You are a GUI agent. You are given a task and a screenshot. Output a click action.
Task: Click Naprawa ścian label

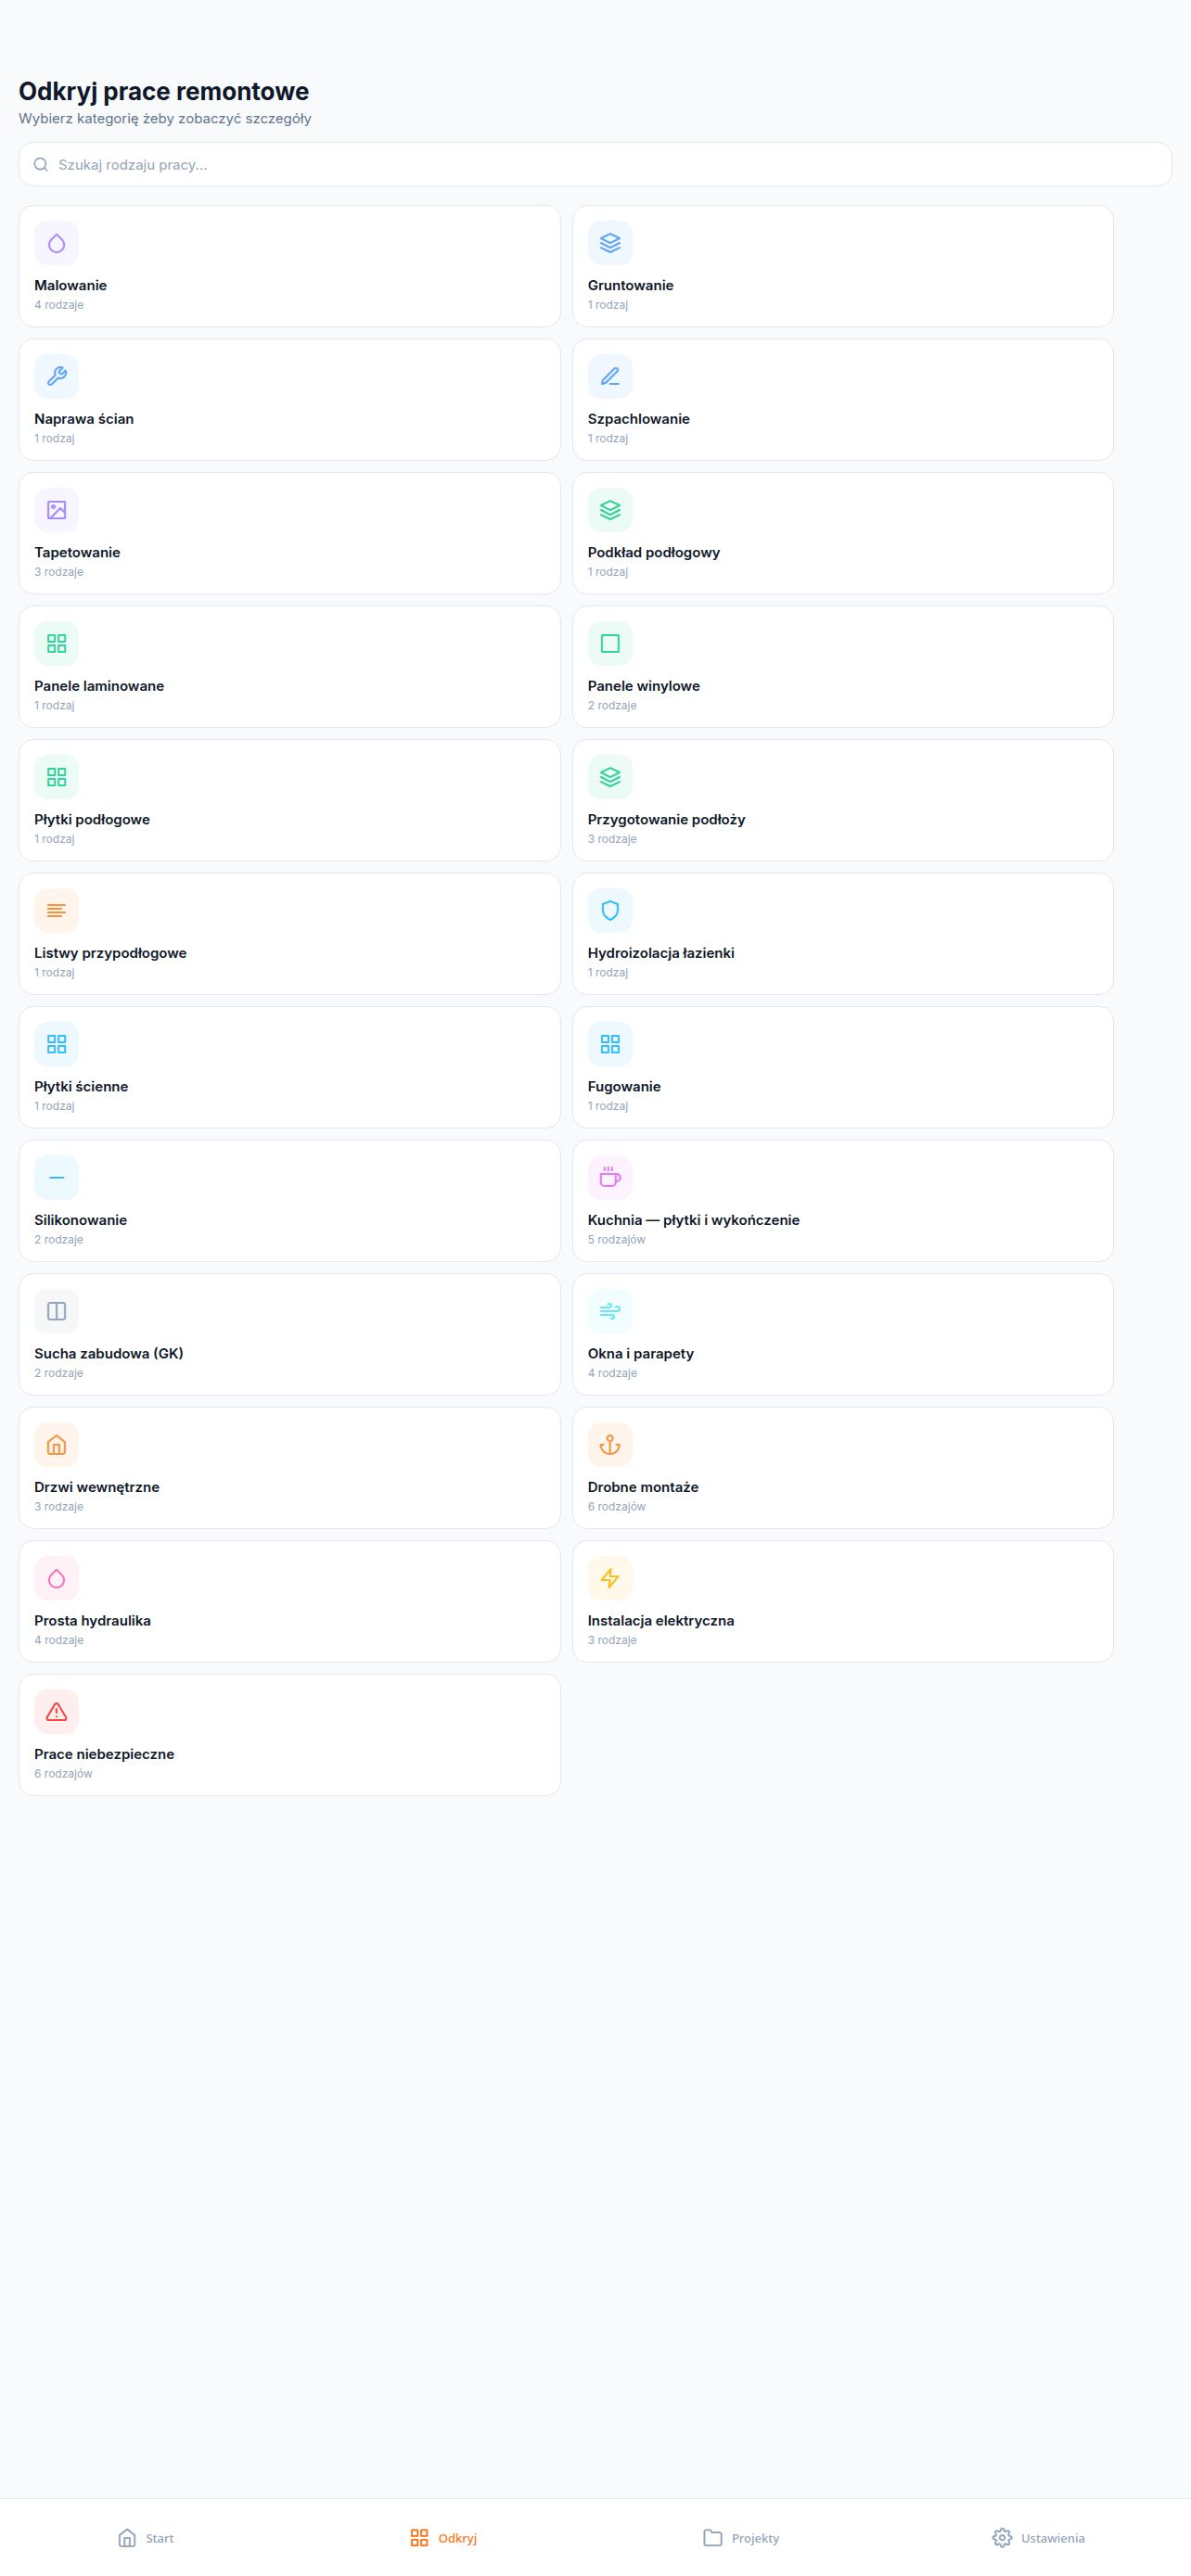[84, 419]
